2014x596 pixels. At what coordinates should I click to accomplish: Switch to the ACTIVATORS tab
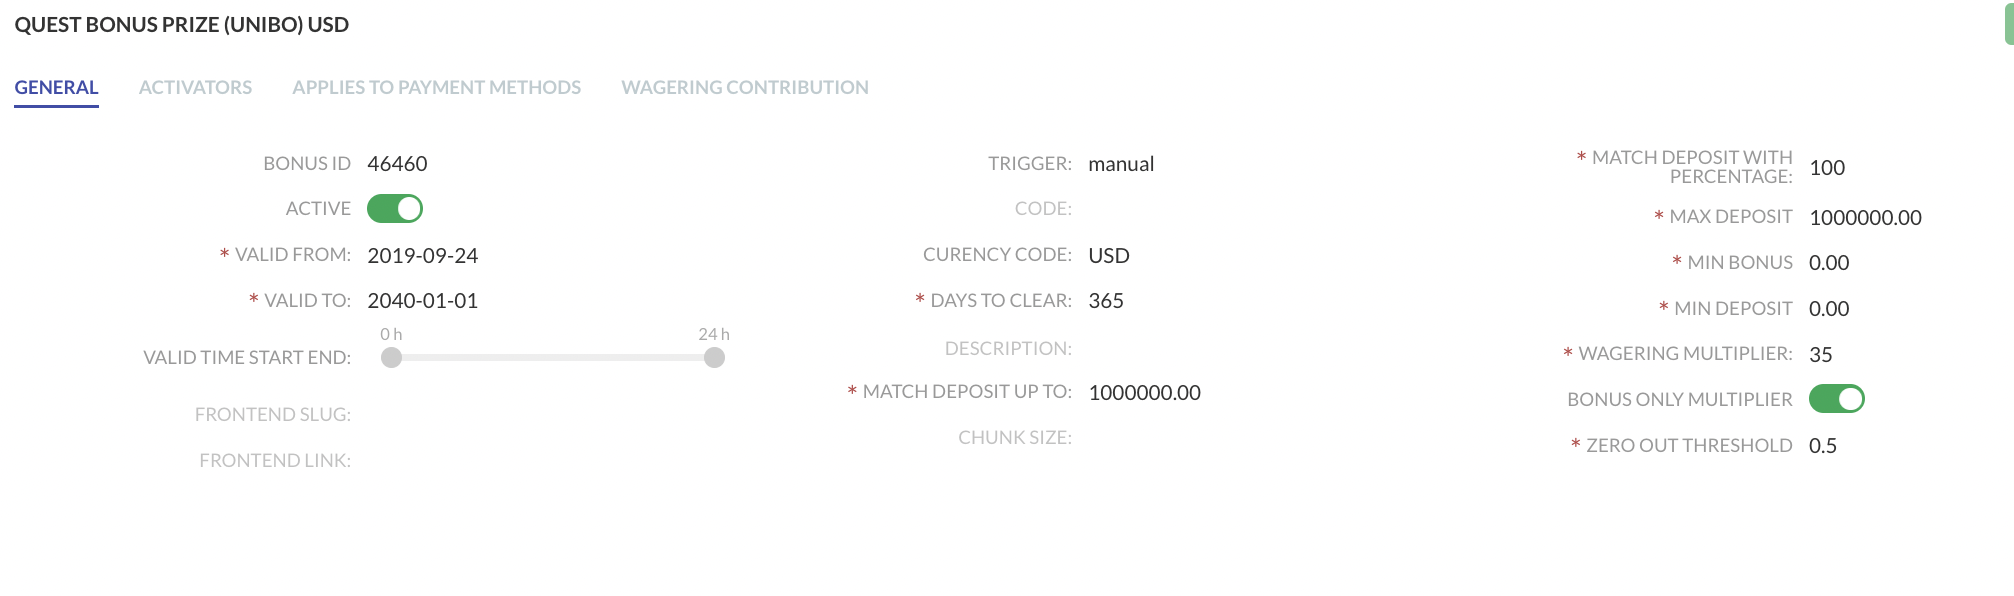click(x=195, y=87)
